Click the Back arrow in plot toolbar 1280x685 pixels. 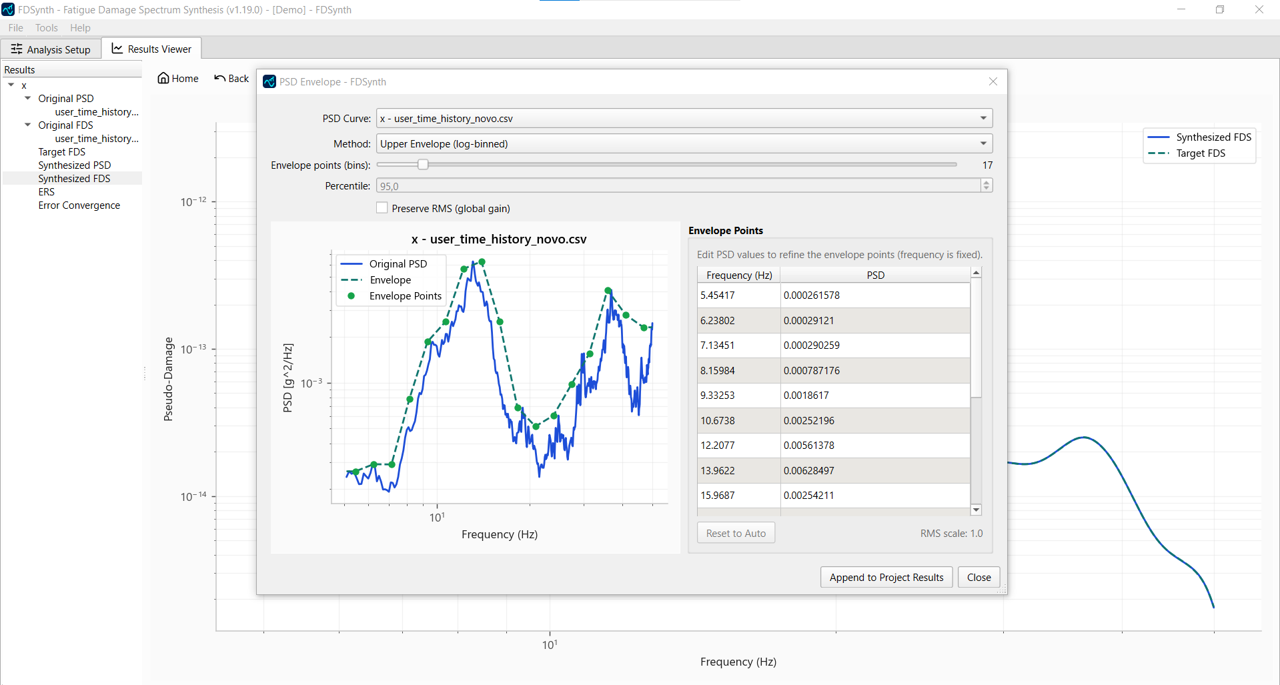[220, 78]
